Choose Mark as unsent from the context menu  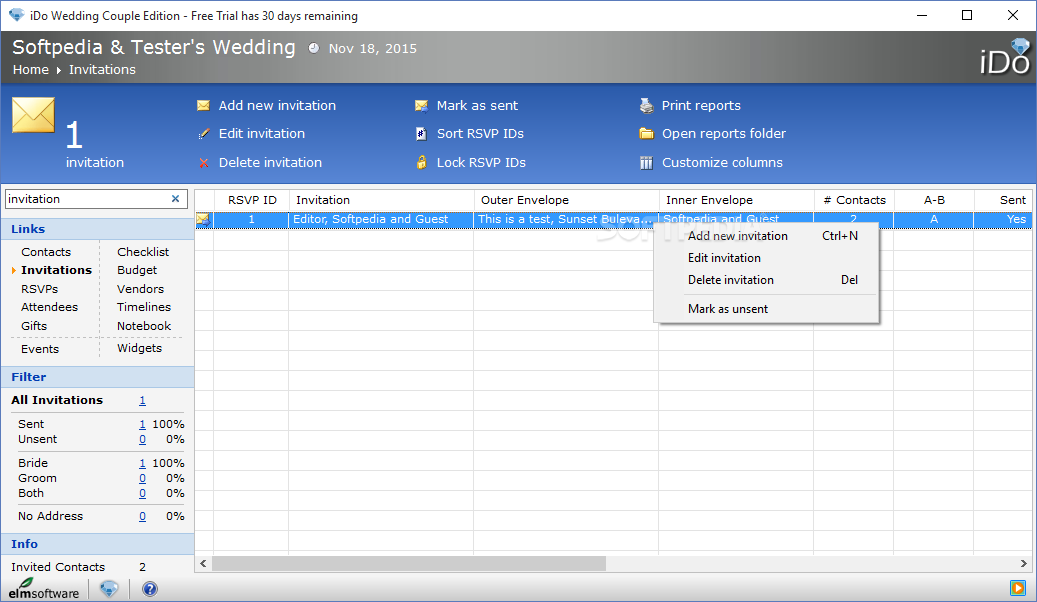[x=766, y=308]
